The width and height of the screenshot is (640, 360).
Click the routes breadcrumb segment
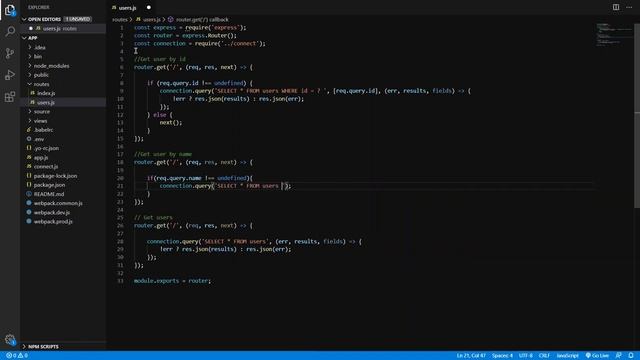tap(120, 20)
